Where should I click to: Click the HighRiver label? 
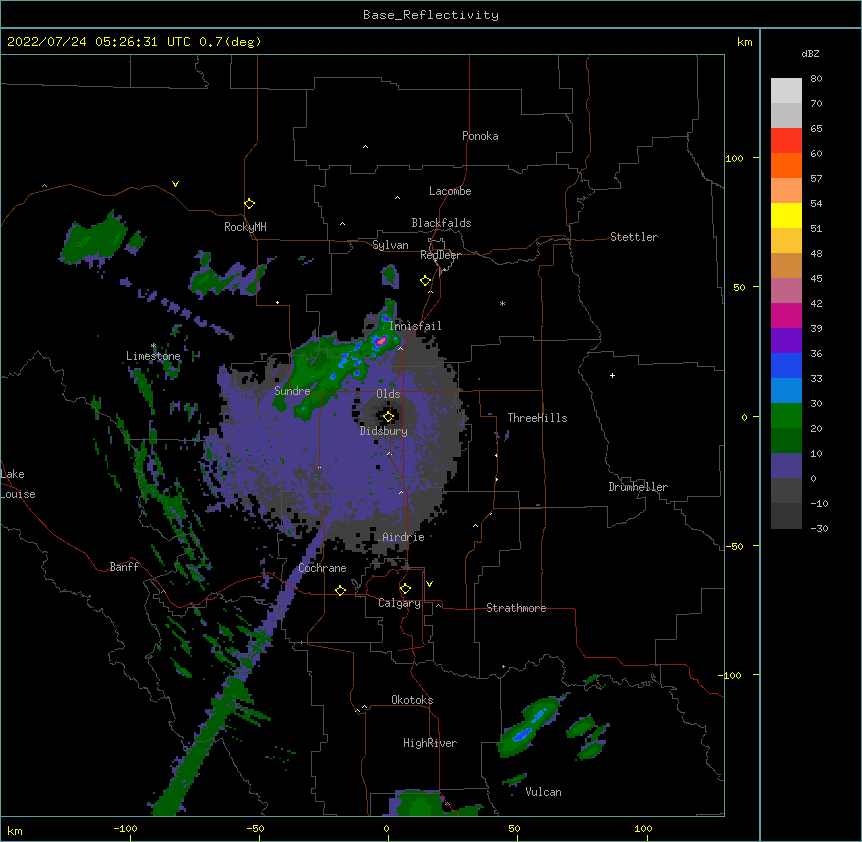click(x=430, y=743)
